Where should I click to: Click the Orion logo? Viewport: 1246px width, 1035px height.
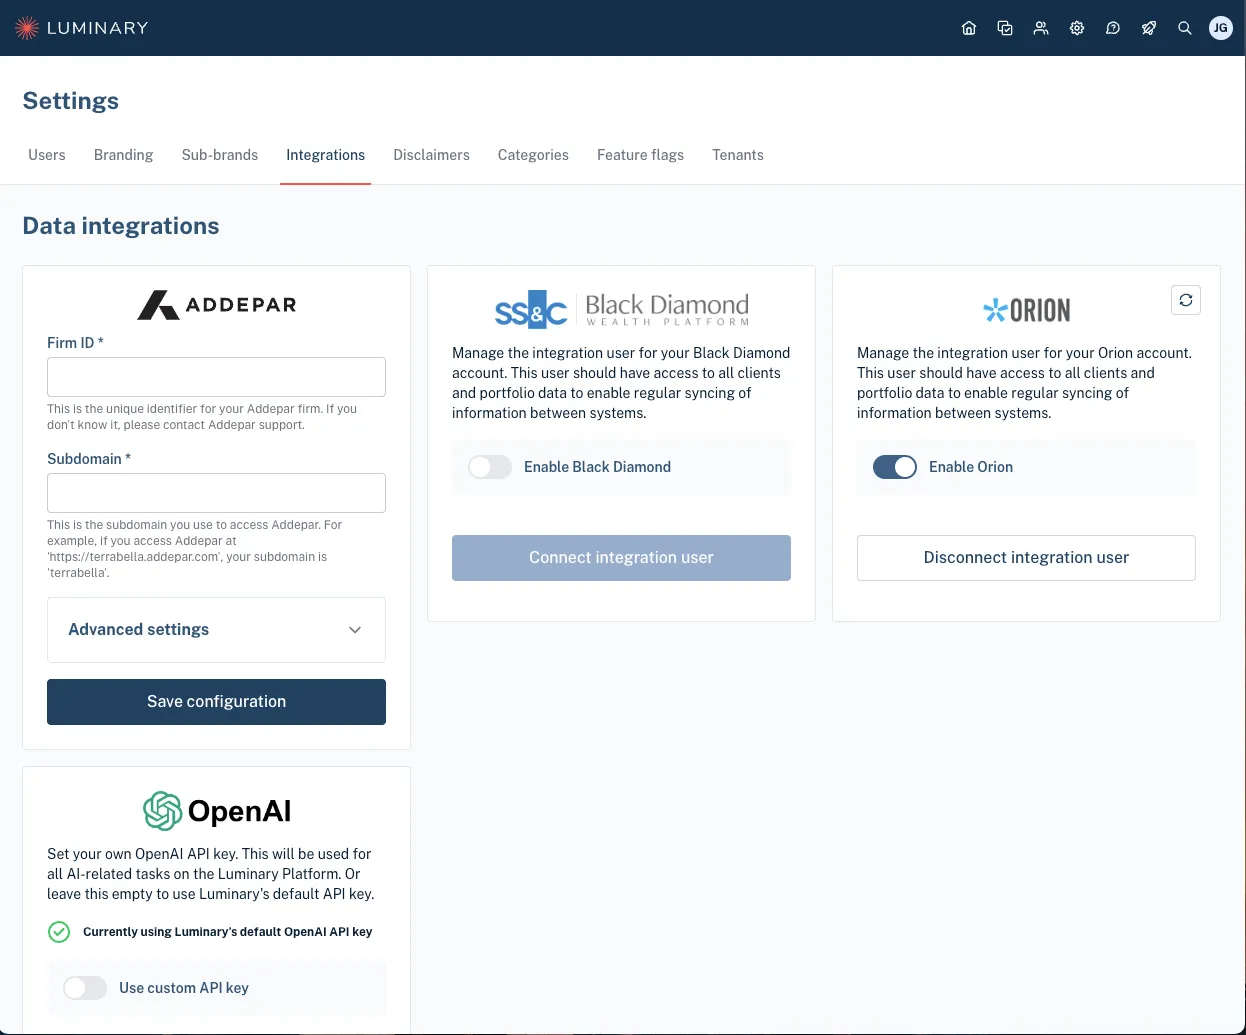tap(1026, 310)
